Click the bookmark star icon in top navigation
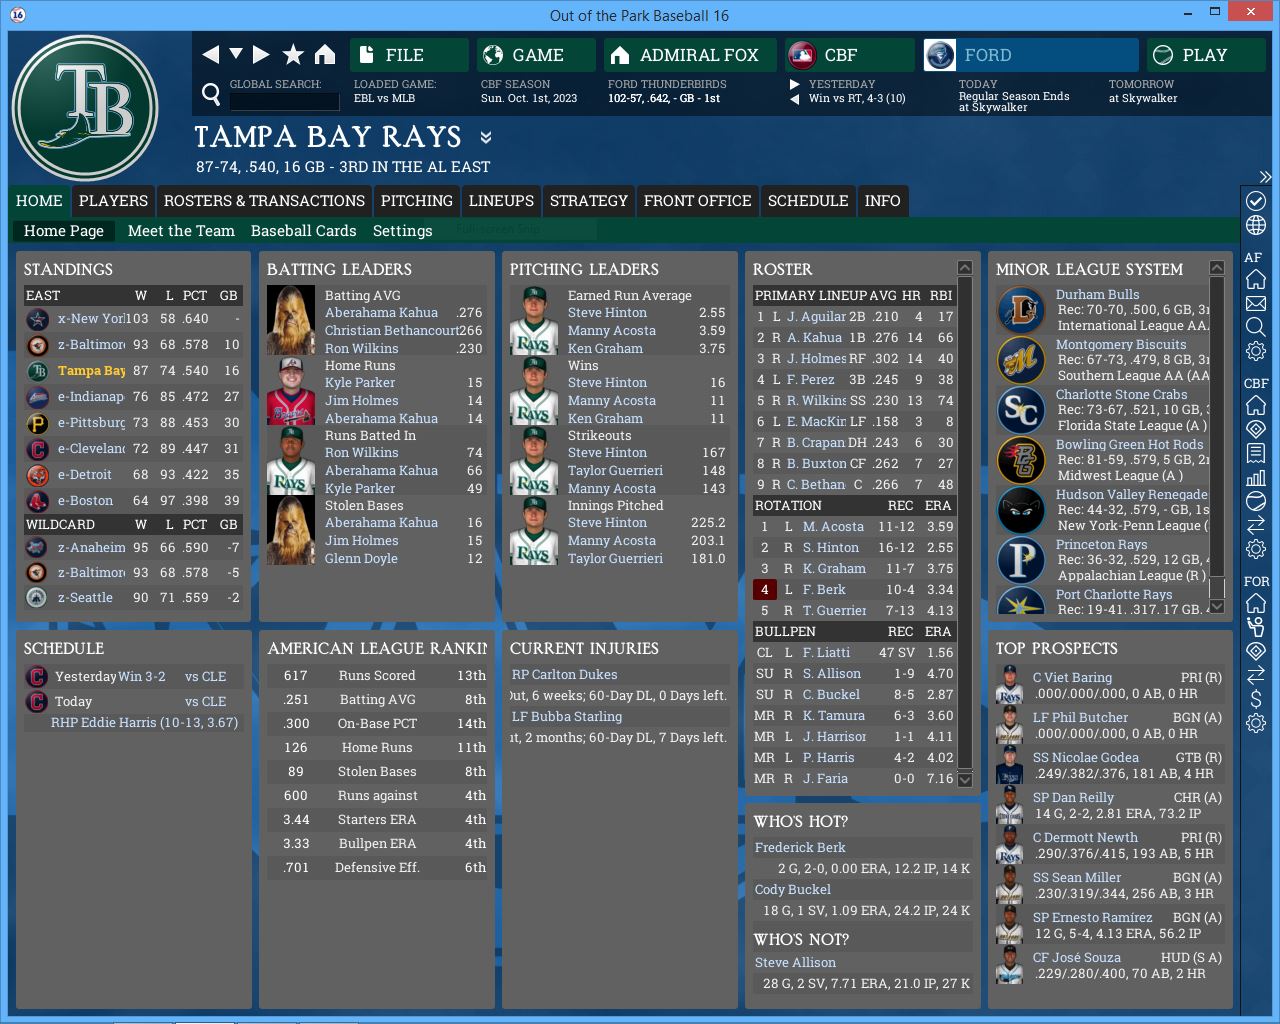Image resolution: width=1280 pixels, height=1024 pixels. click(x=293, y=55)
